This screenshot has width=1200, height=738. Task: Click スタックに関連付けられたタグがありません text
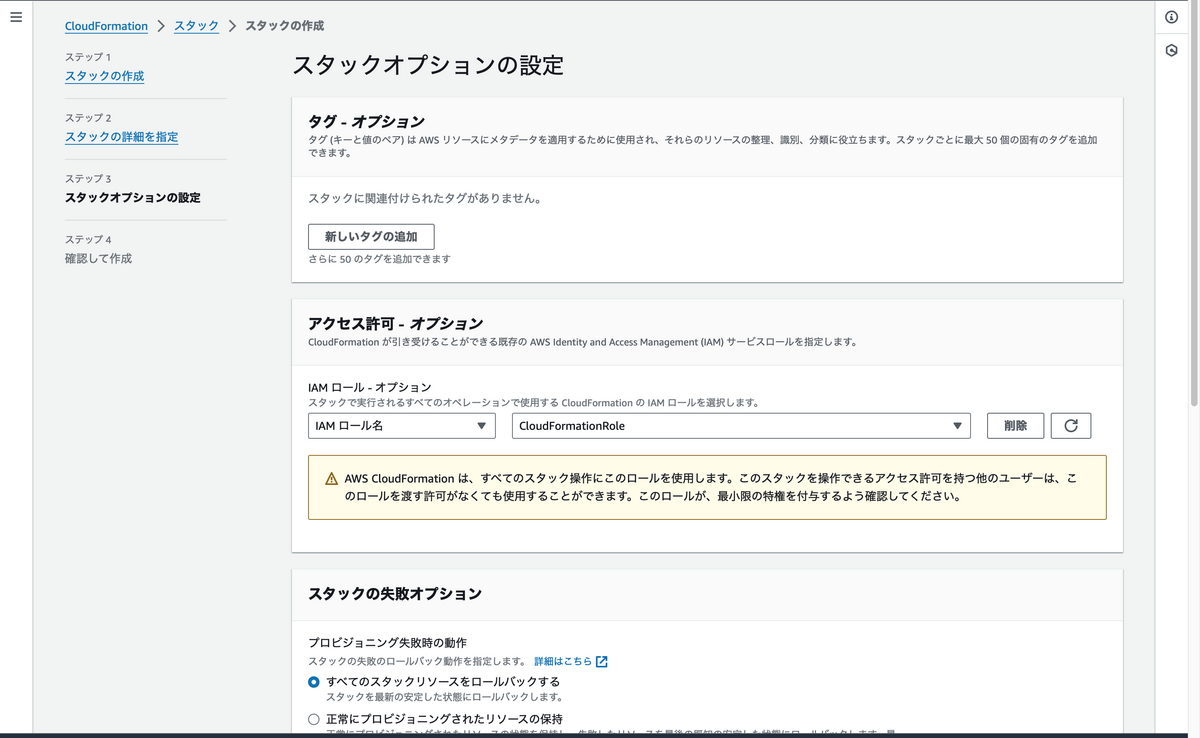pos(425,199)
